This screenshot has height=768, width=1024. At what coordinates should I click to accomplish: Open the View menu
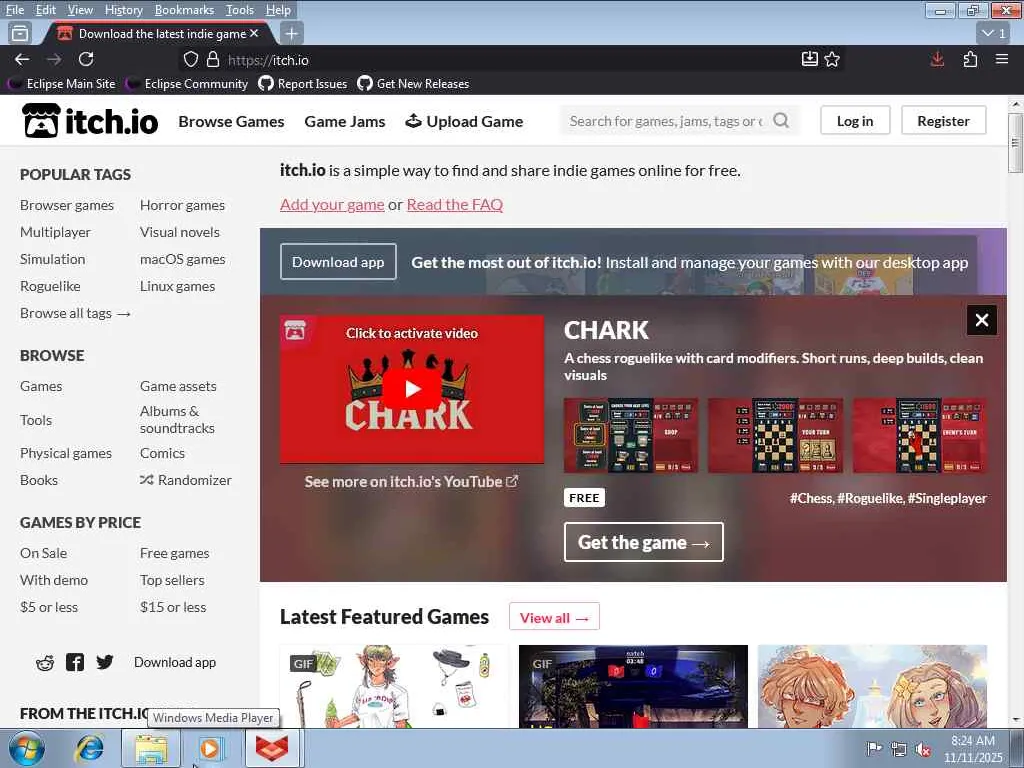(80, 10)
